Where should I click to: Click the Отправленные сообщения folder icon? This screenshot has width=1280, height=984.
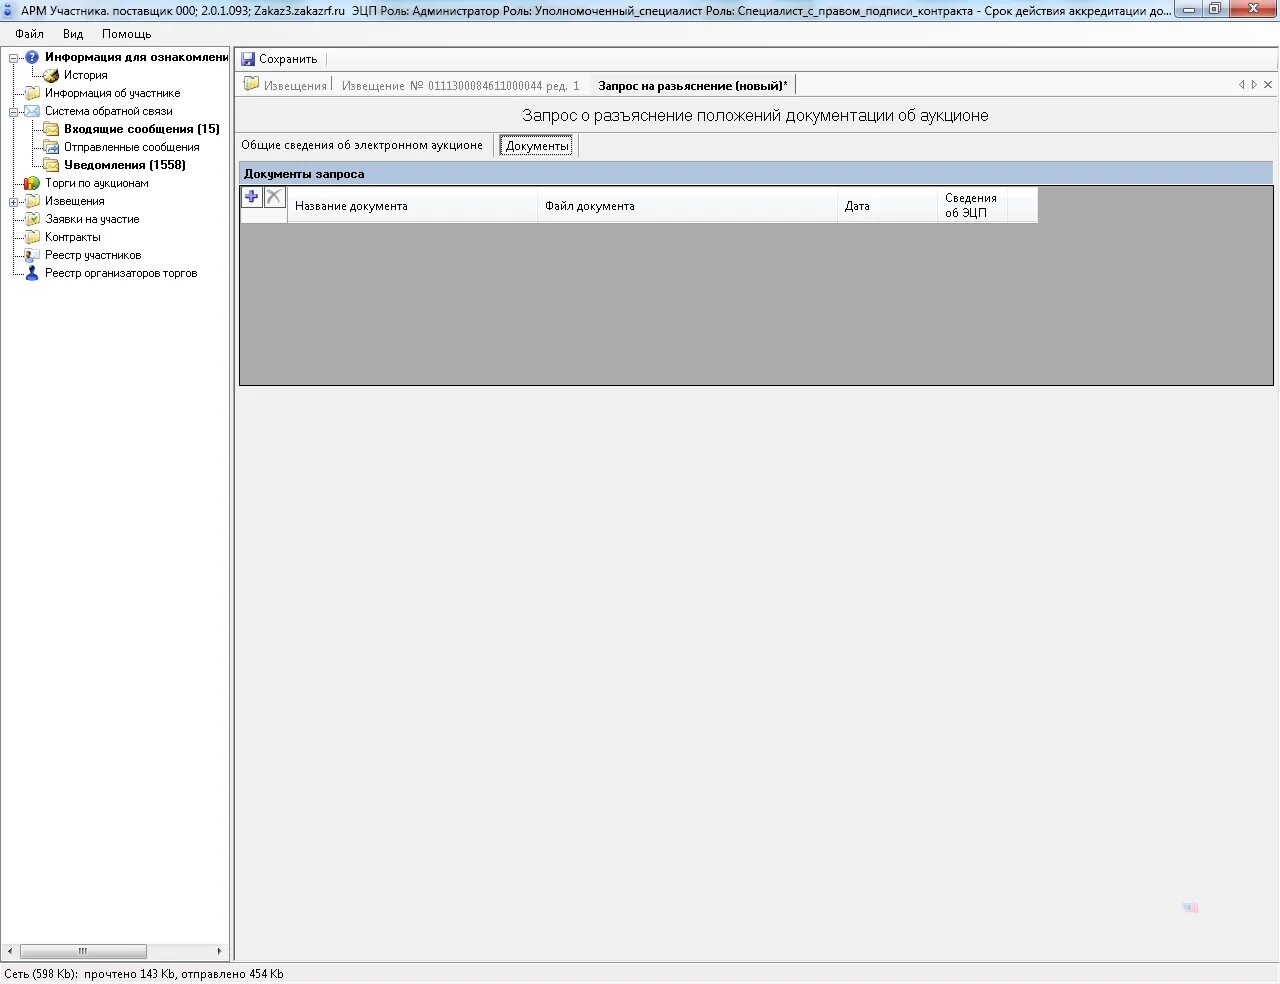point(51,147)
